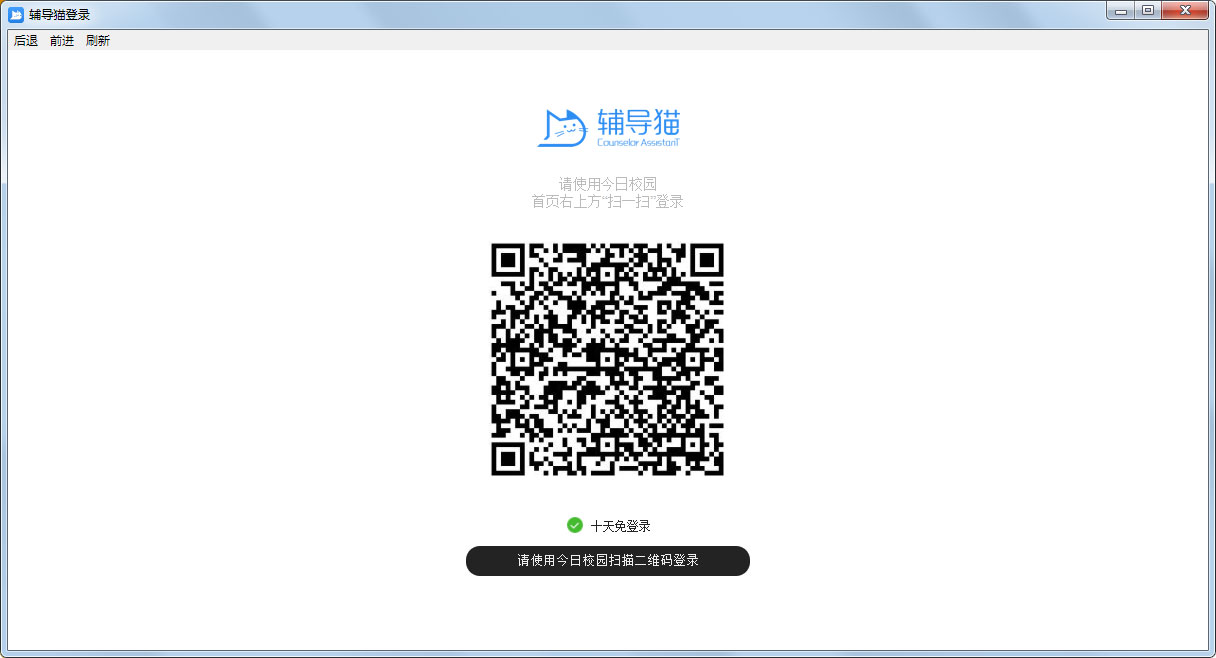Image resolution: width=1216 pixels, height=658 pixels.
Task: Click the 辅导猫 logo text
Action: pyautogui.click(x=638, y=122)
